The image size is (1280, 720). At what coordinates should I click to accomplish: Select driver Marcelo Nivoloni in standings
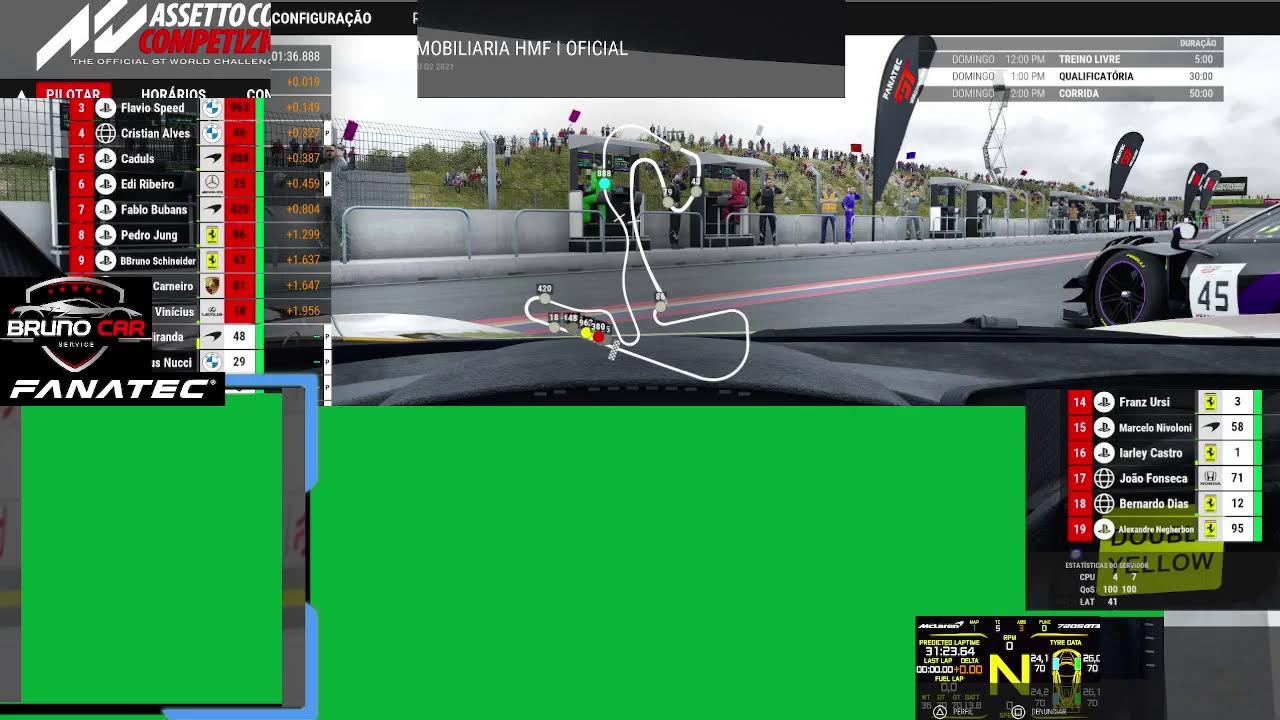pos(1155,428)
